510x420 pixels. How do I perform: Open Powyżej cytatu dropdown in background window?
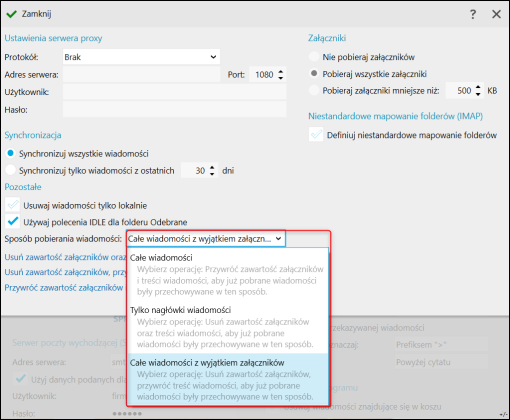(x=441, y=362)
